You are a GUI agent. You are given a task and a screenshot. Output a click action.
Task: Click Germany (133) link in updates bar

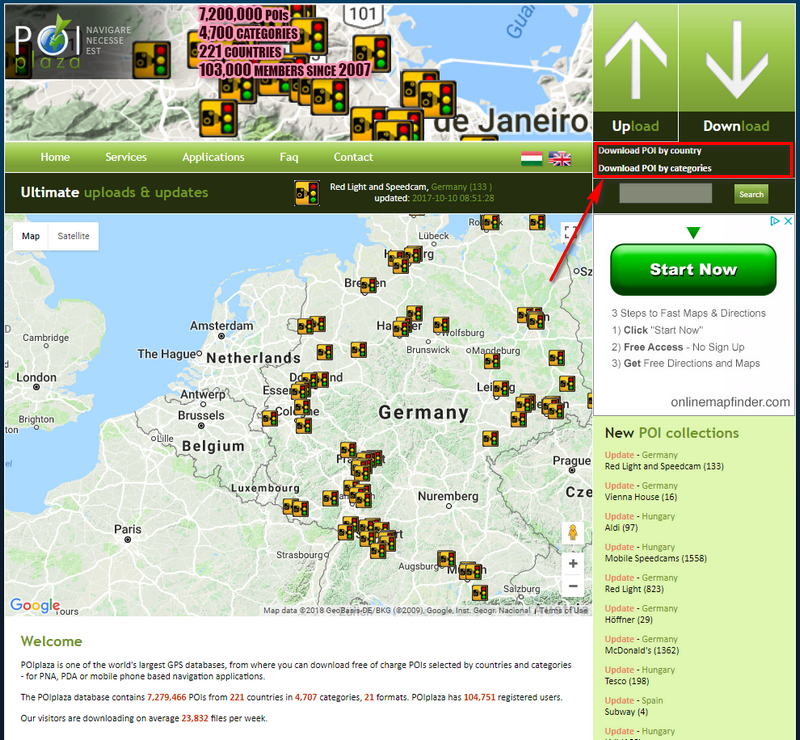click(x=461, y=187)
